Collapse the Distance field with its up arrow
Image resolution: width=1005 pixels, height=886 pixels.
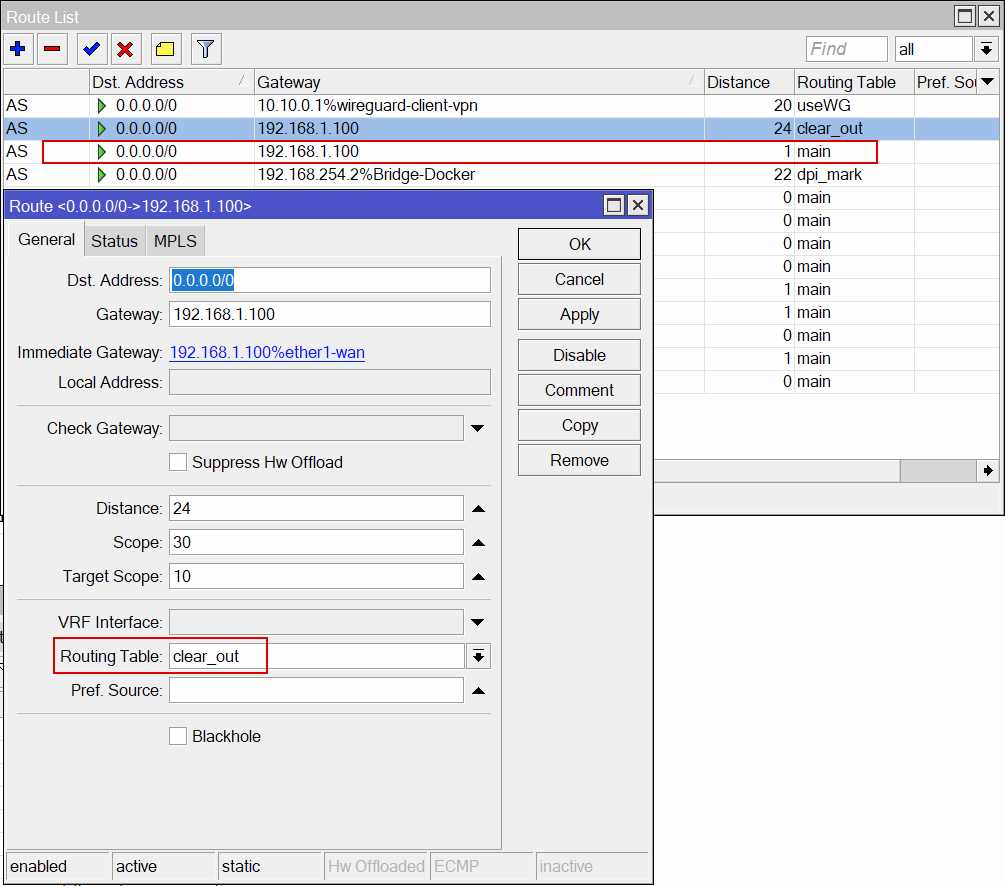click(x=478, y=509)
